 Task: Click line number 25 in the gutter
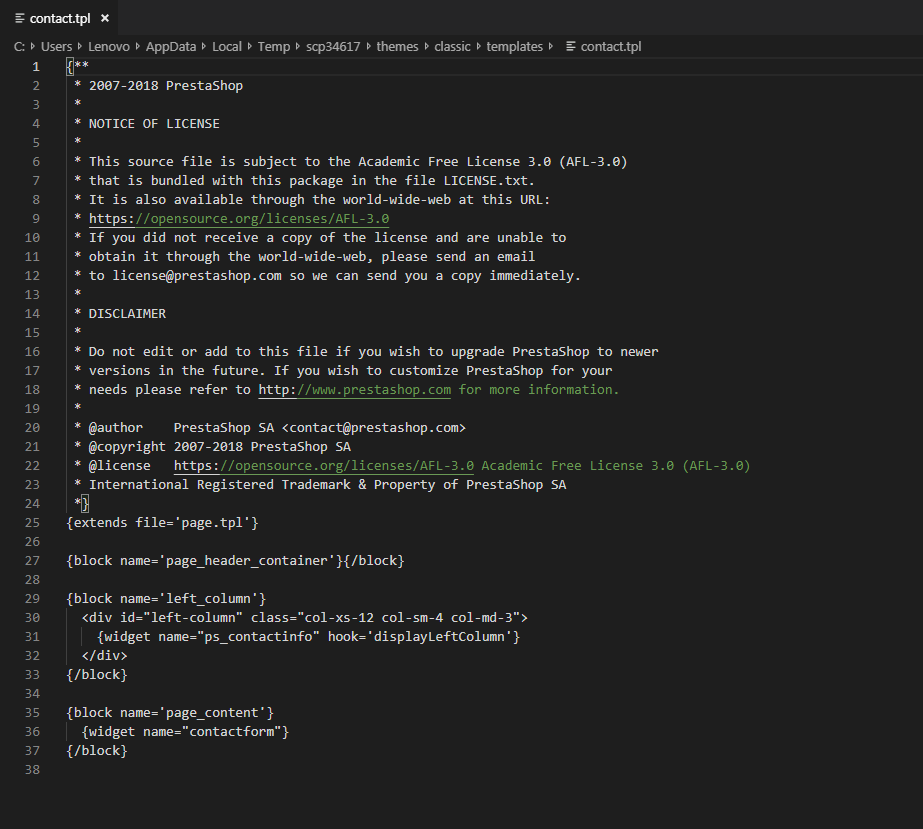(32, 523)
